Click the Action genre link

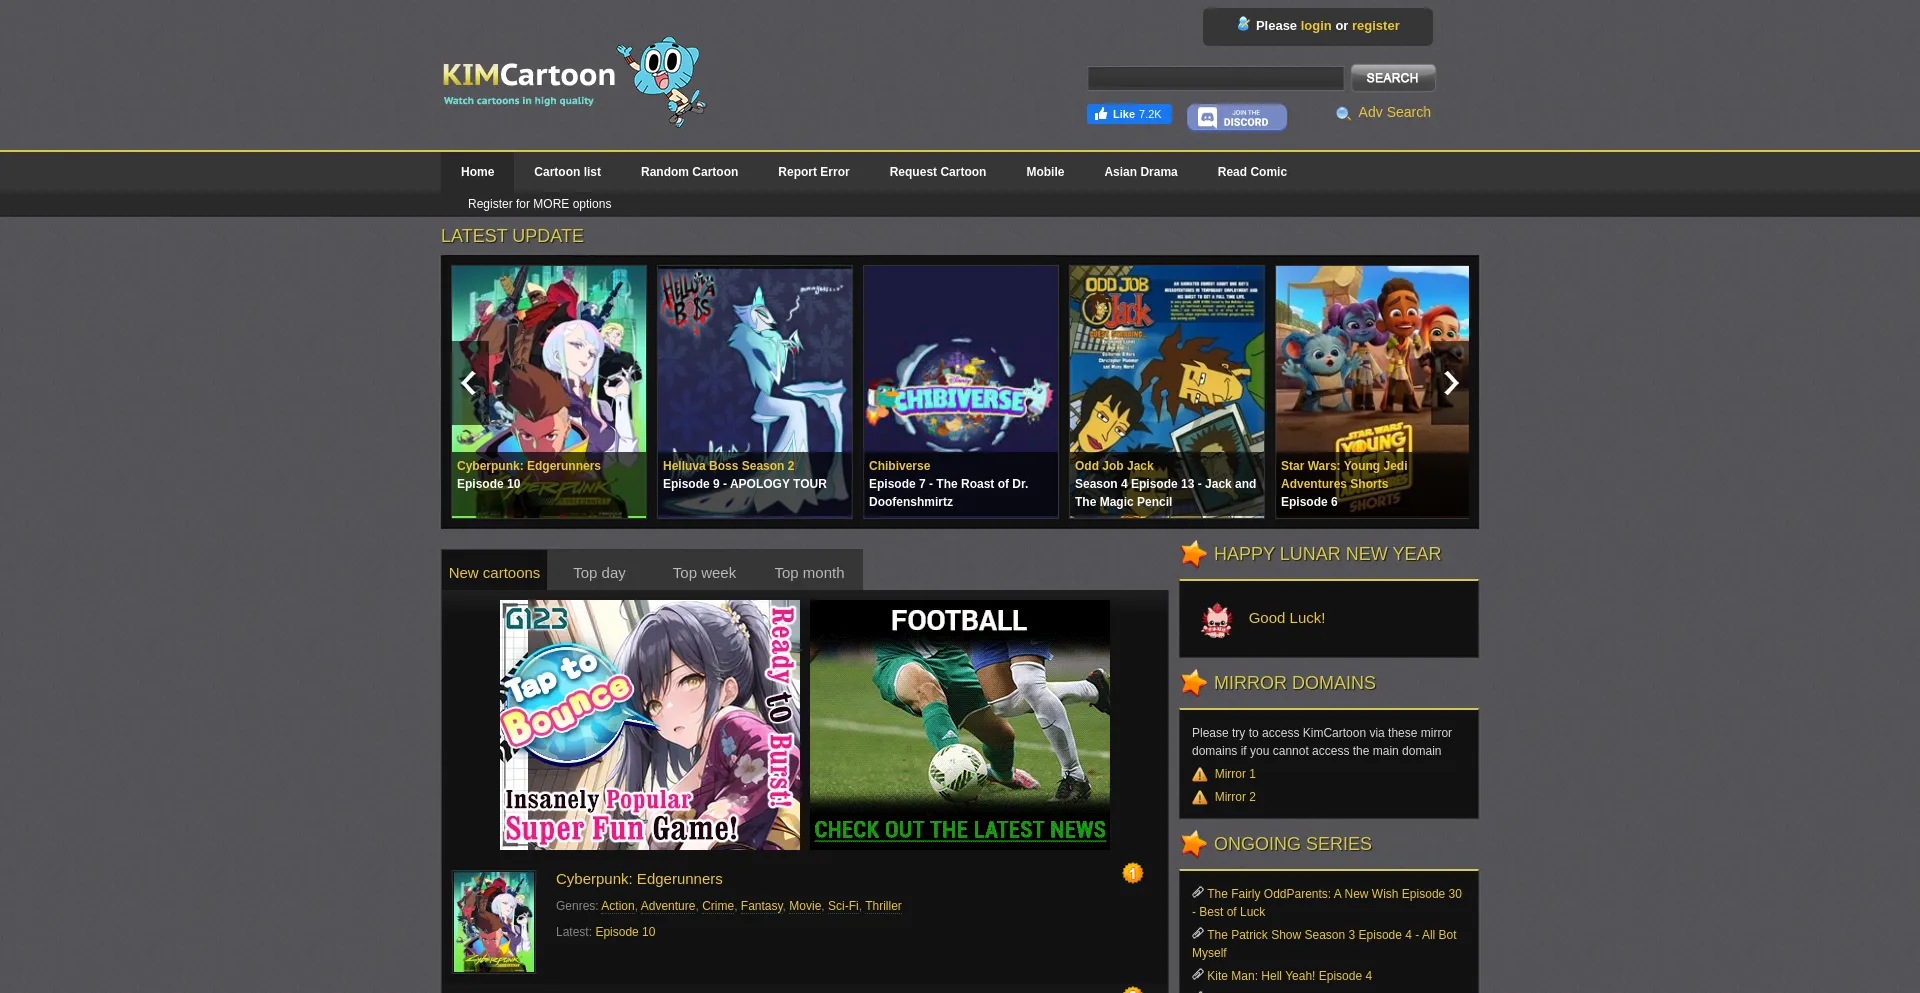[x=618, y=906]
